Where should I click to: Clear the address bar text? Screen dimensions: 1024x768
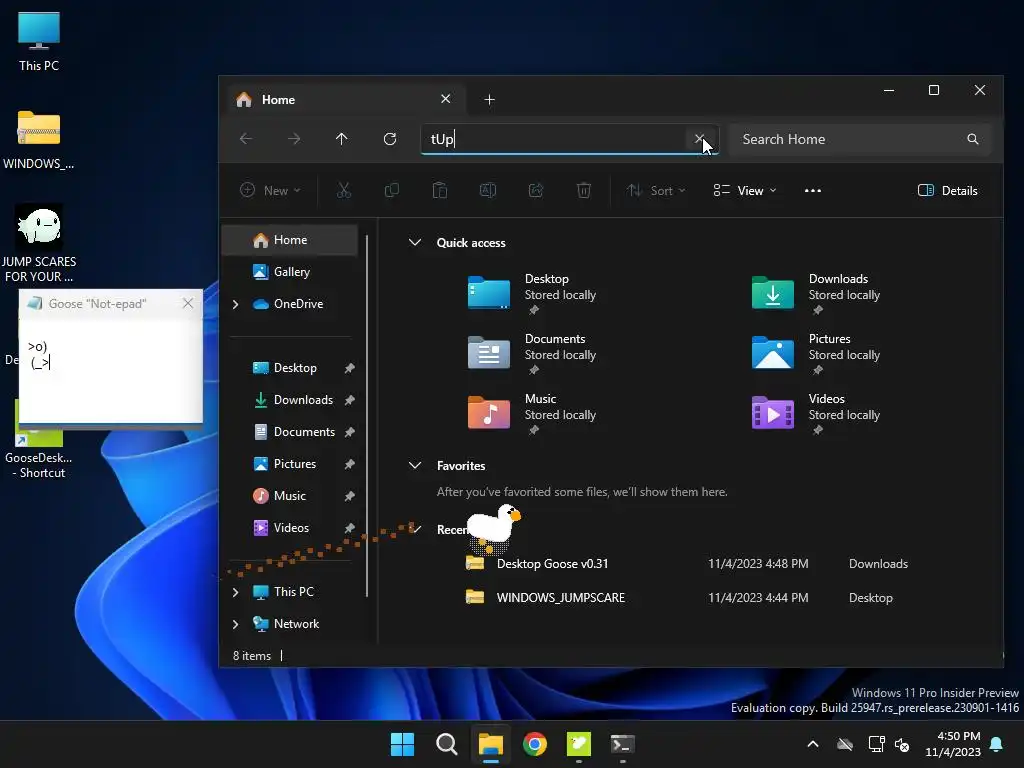coord(699,138)
